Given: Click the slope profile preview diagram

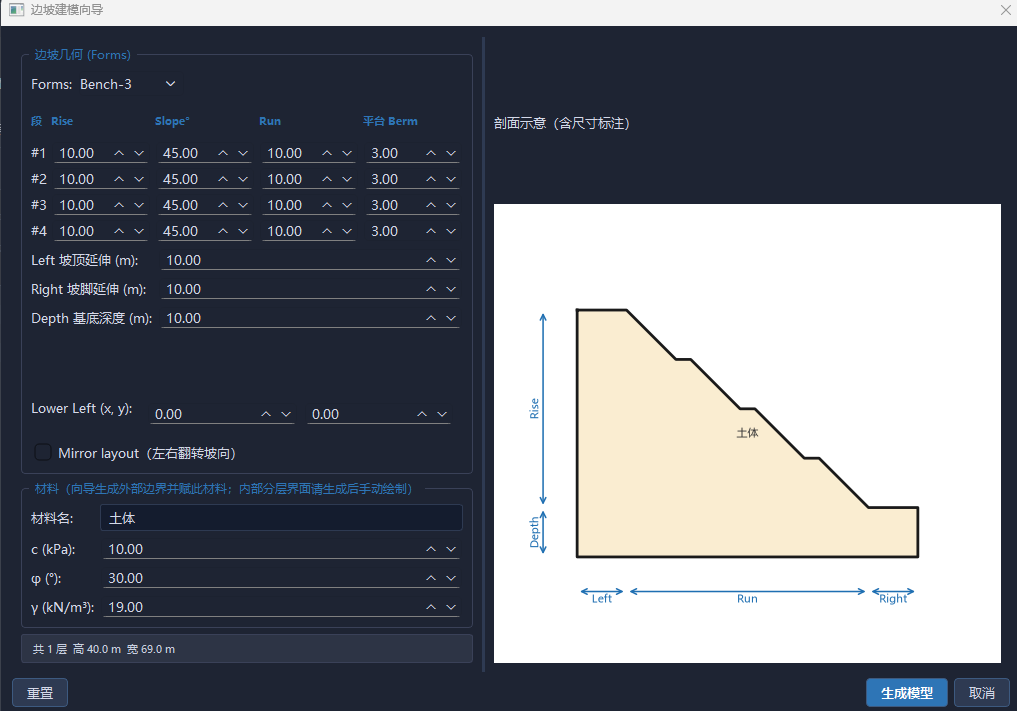Looking at the screenshot, I should (747, 433).
